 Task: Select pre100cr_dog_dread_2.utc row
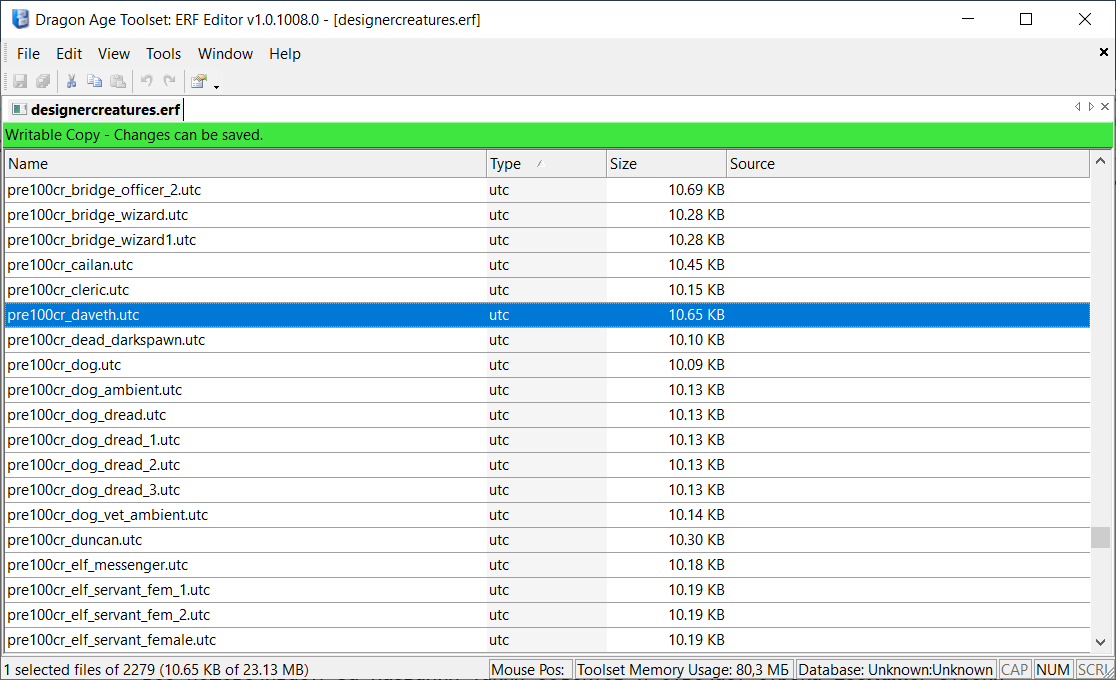547,465
